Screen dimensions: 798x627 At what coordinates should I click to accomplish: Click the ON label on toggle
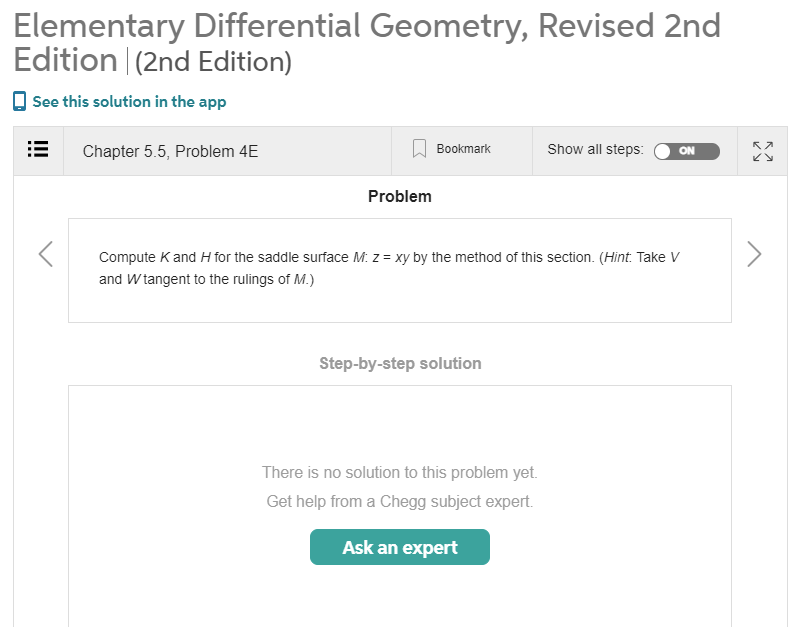point(687,151)
